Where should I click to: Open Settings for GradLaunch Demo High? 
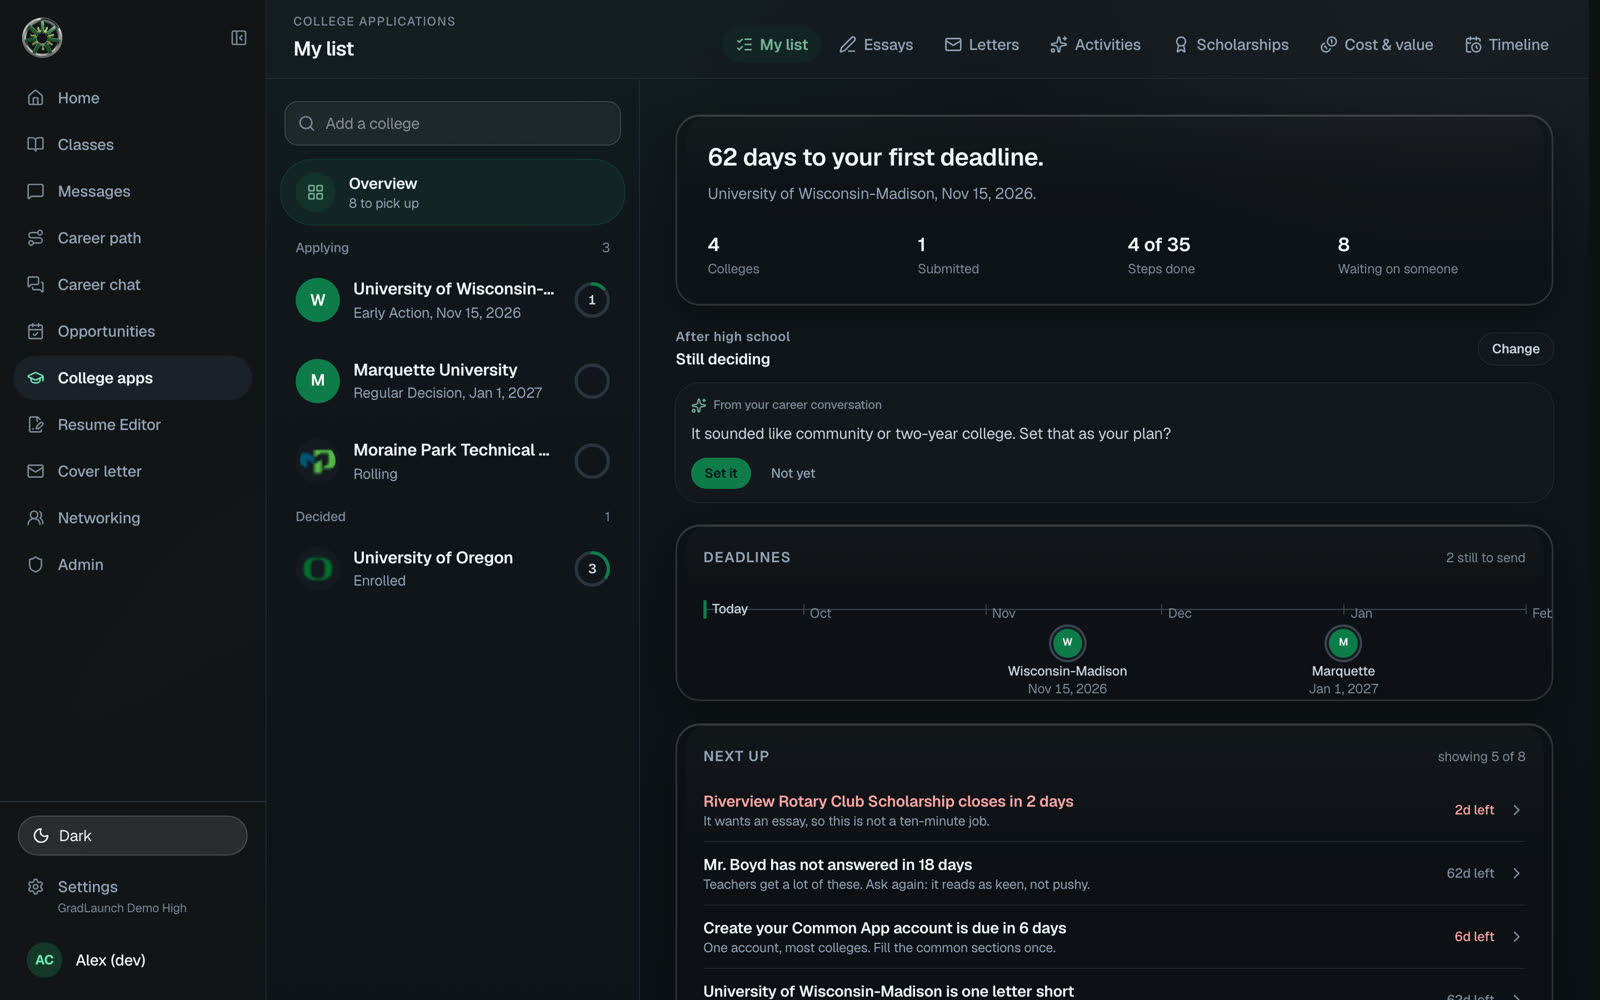point(133,896)
